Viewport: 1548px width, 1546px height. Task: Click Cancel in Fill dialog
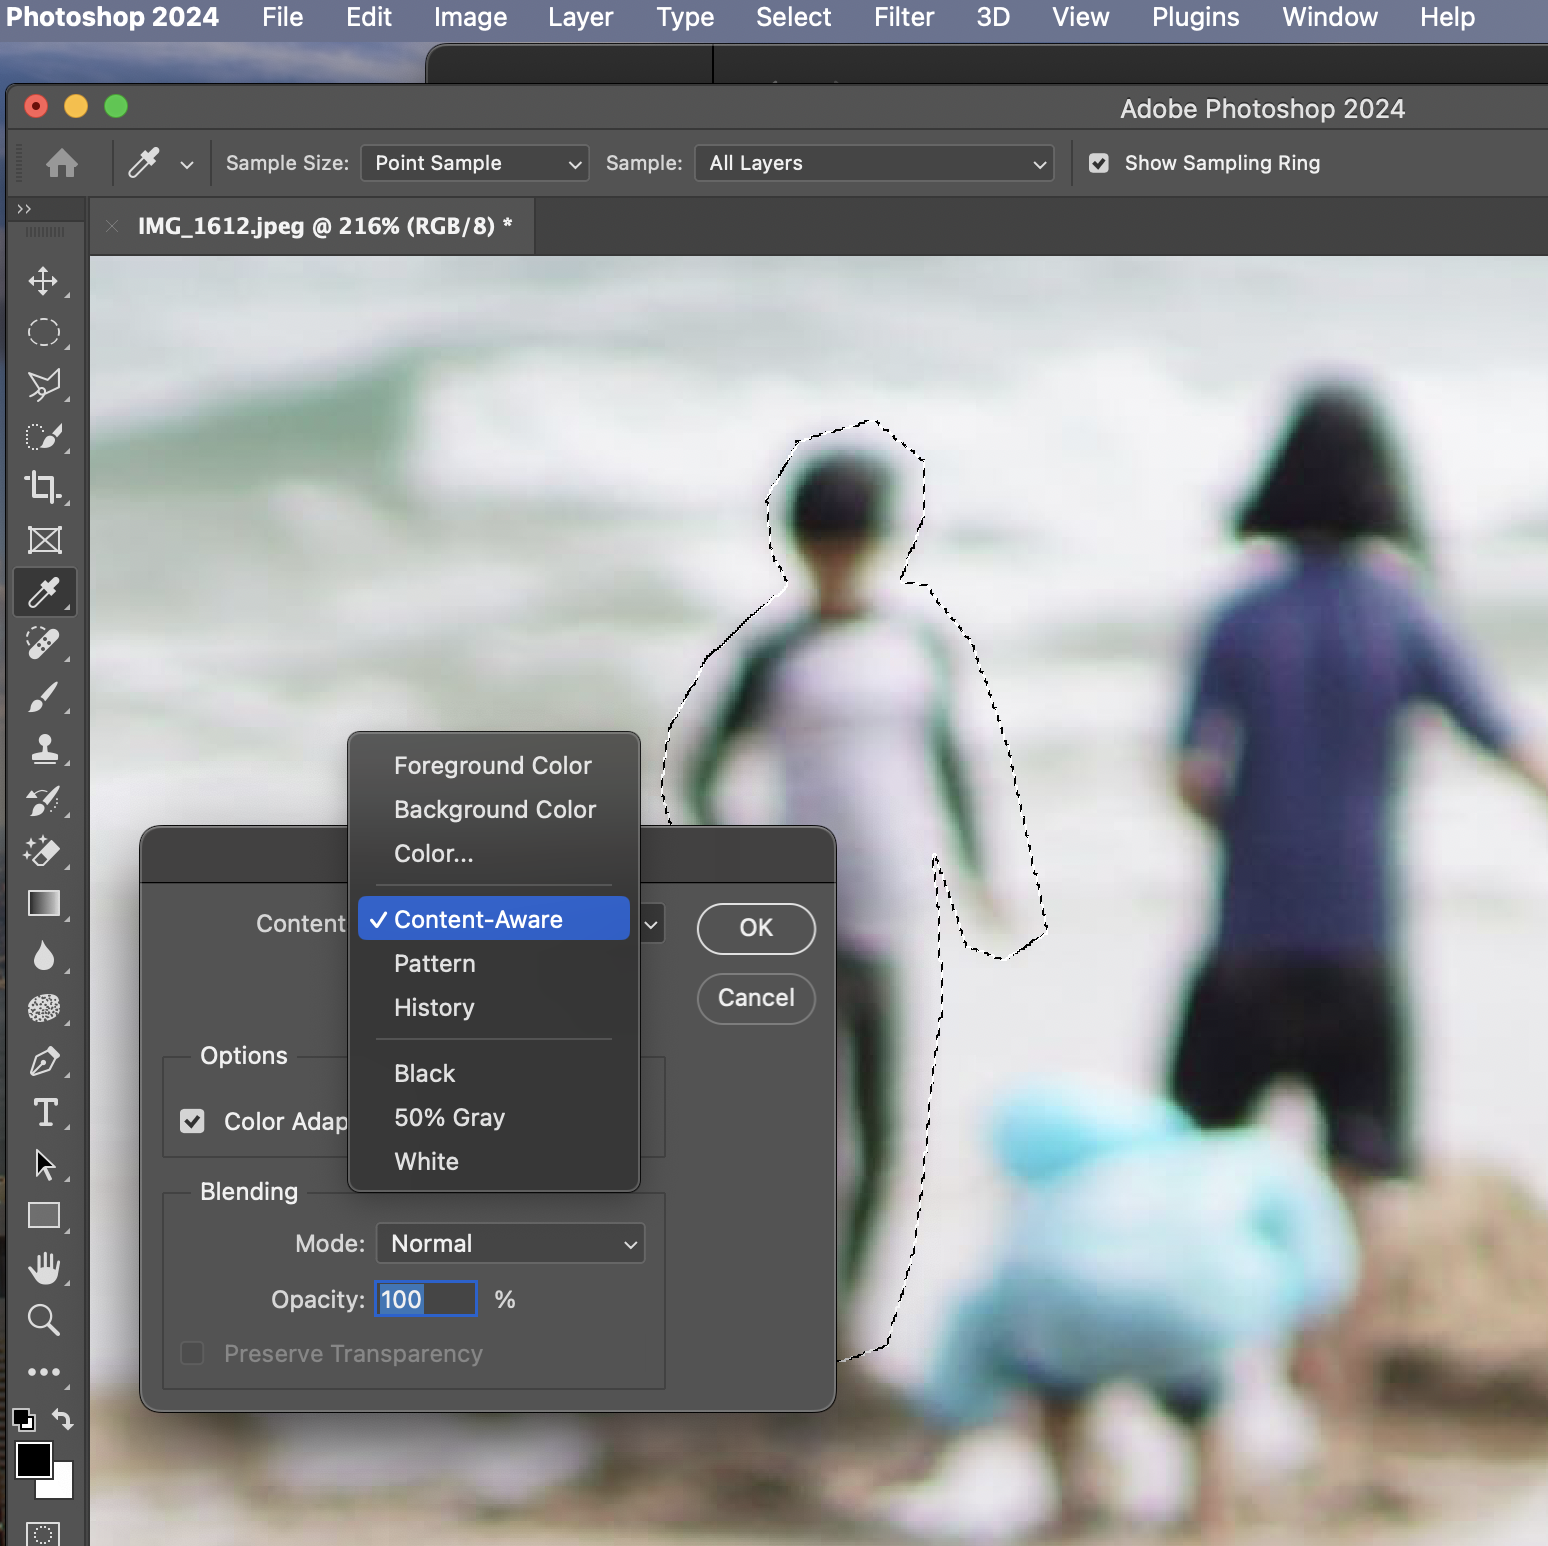[756, 998]
